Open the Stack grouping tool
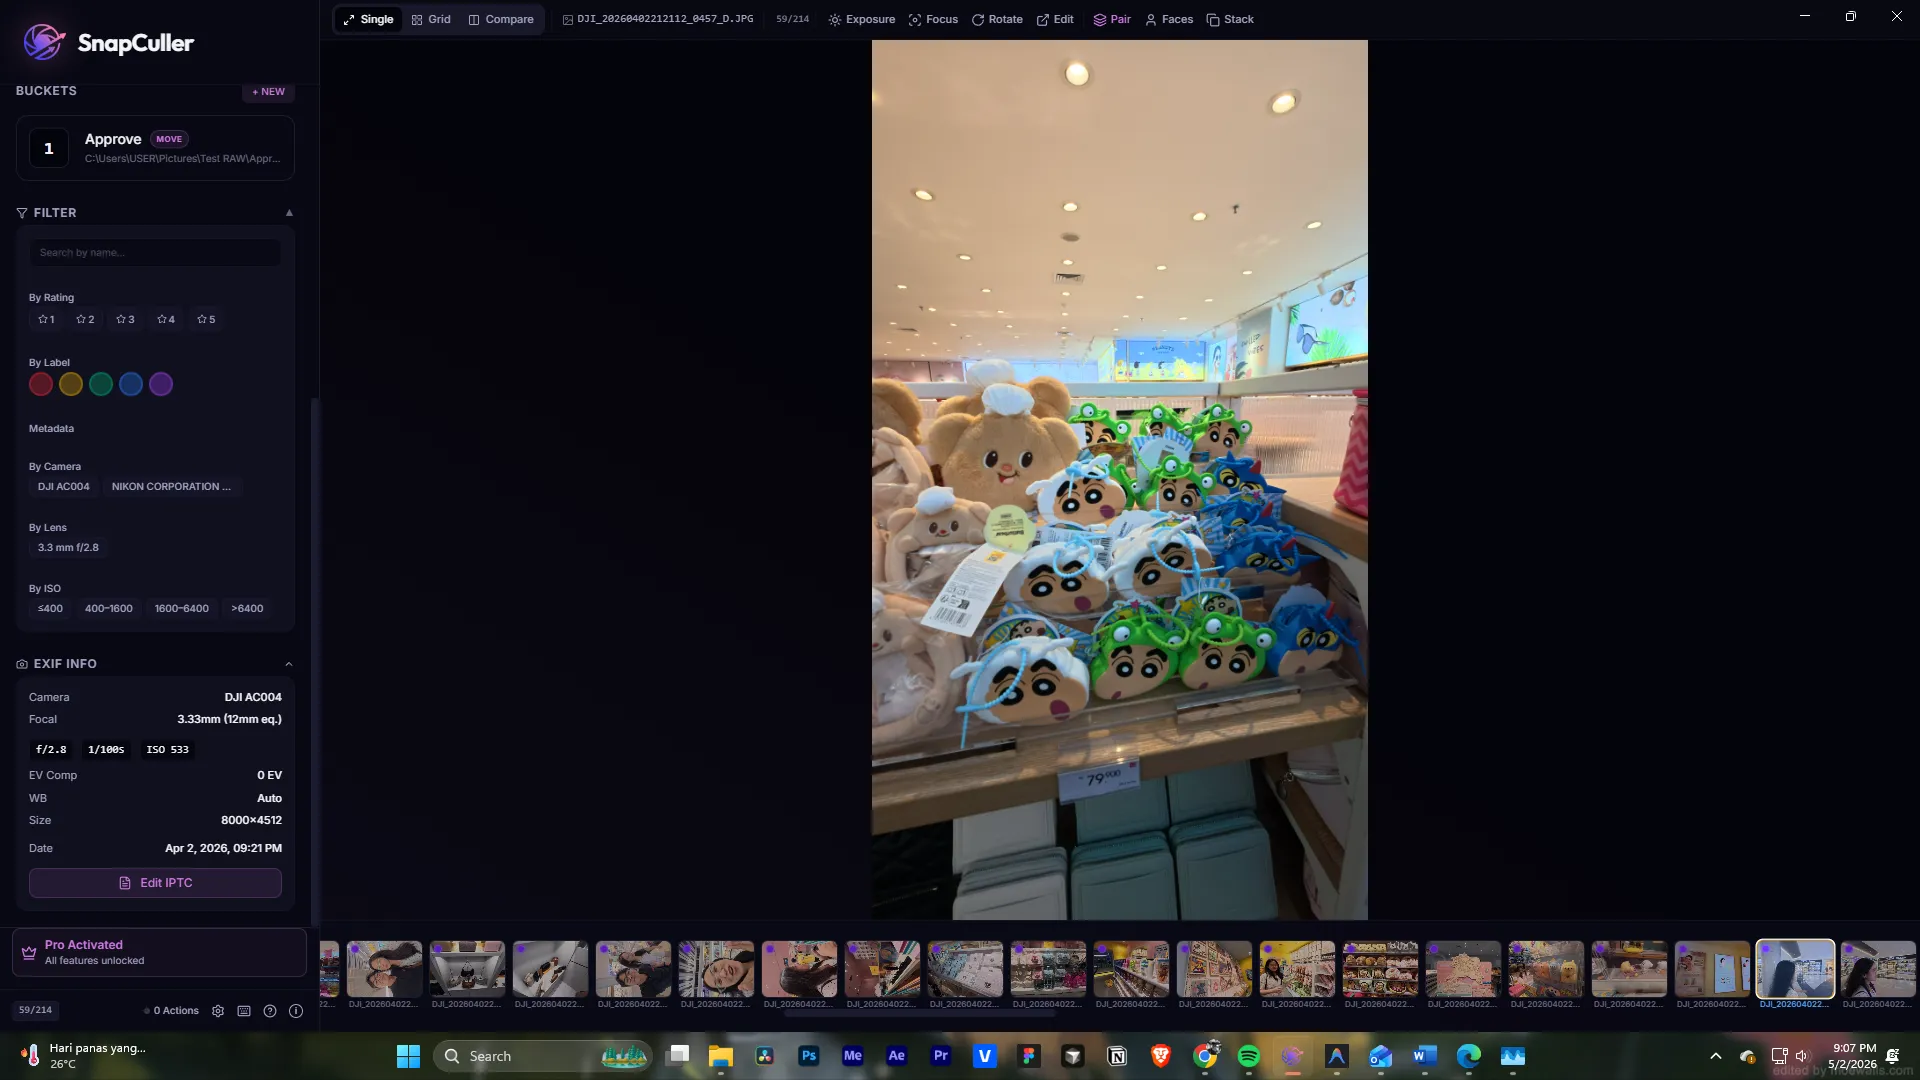This screenshot has height=1080, width=1920. click(1230, 19)
